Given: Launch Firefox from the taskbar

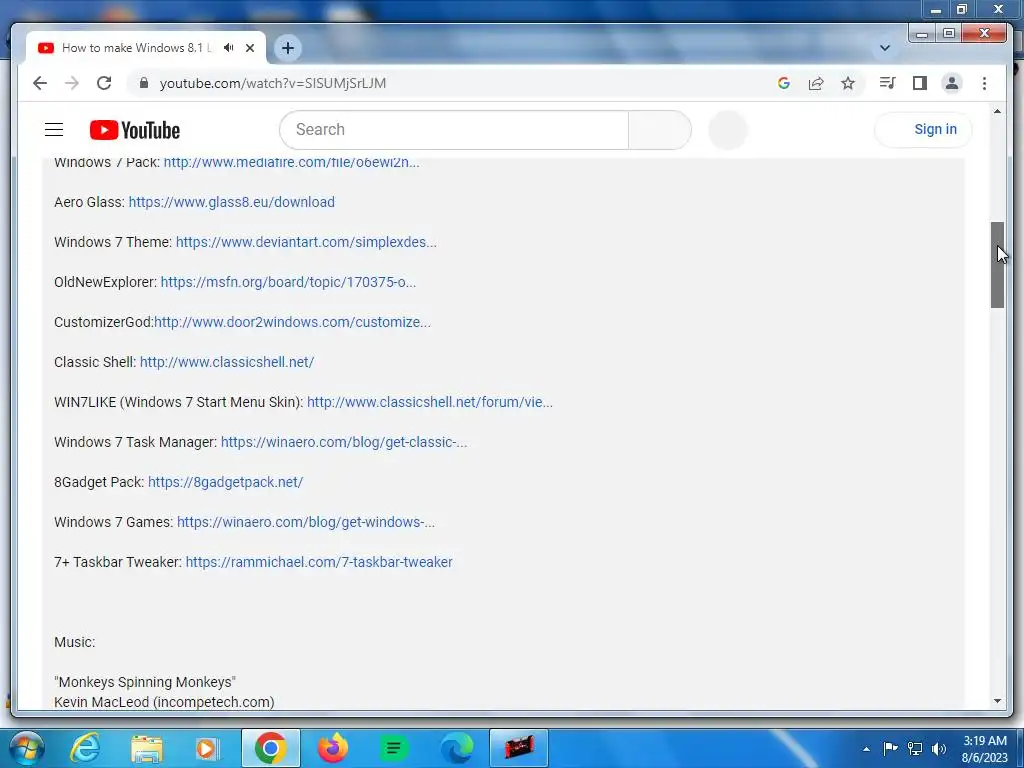Looking at the screenshot, I should (x=332, y=748).
